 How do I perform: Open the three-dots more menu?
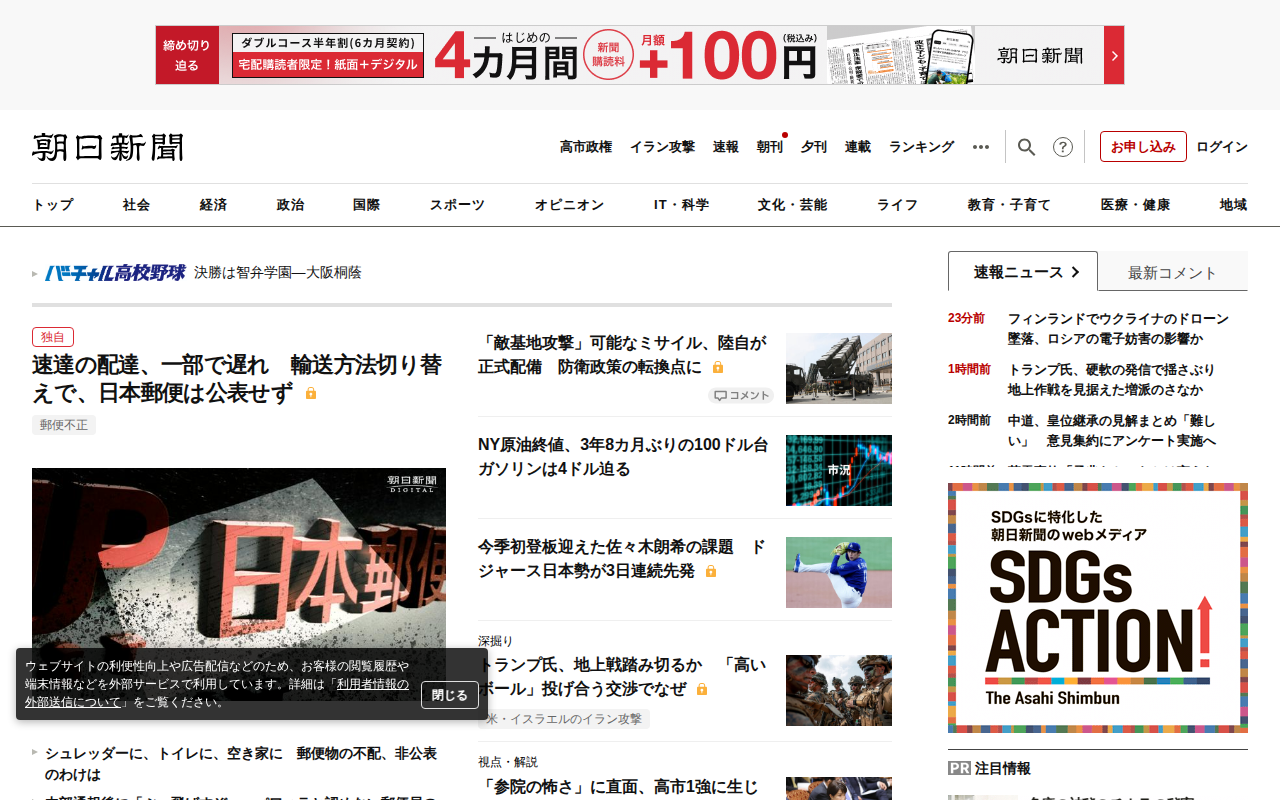pos(981,147)
